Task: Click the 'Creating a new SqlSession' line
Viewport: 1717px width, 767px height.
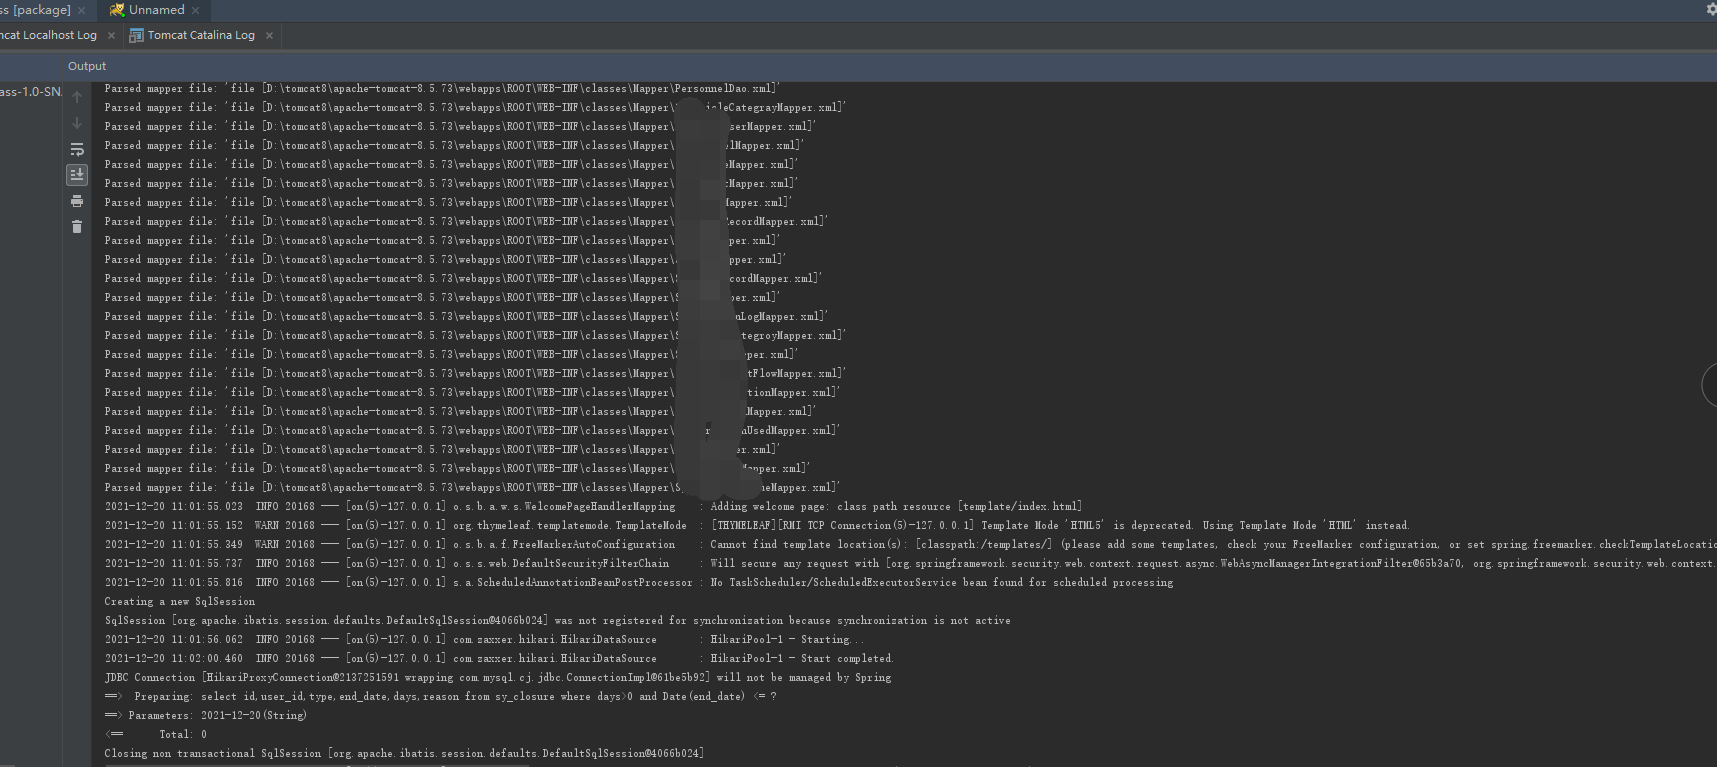Action: click(180, 601)
